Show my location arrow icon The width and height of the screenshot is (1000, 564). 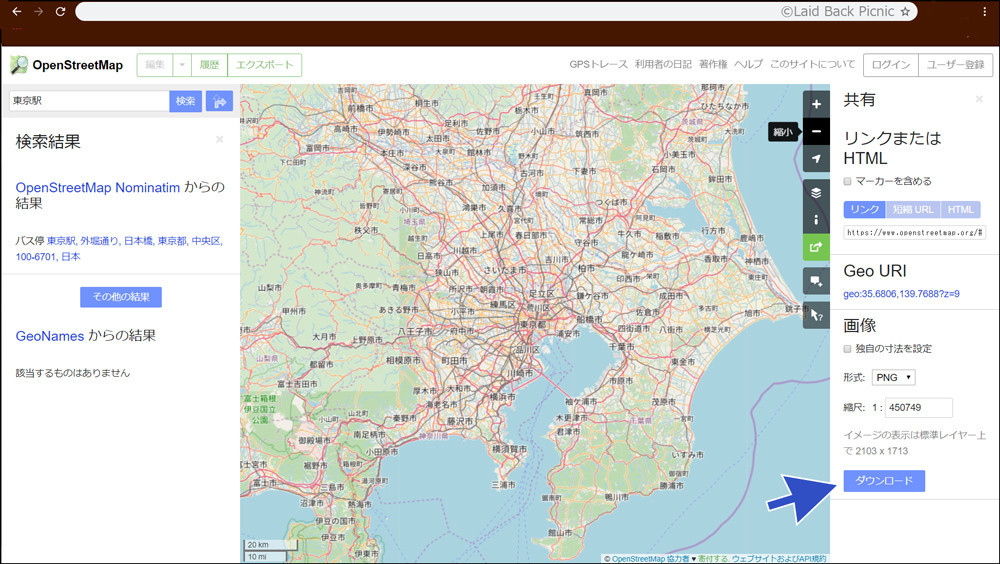[816, 159]
